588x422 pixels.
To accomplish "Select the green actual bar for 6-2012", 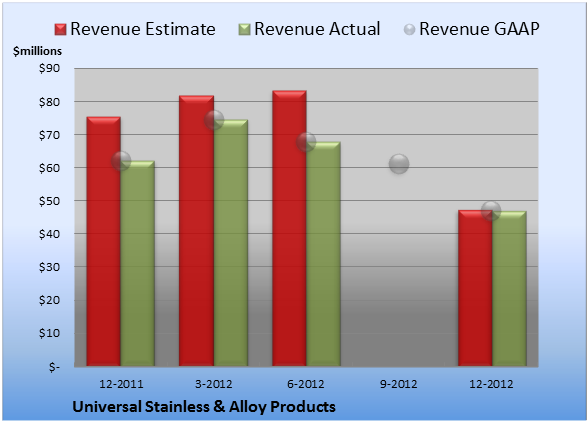I will tap(323, 254).
